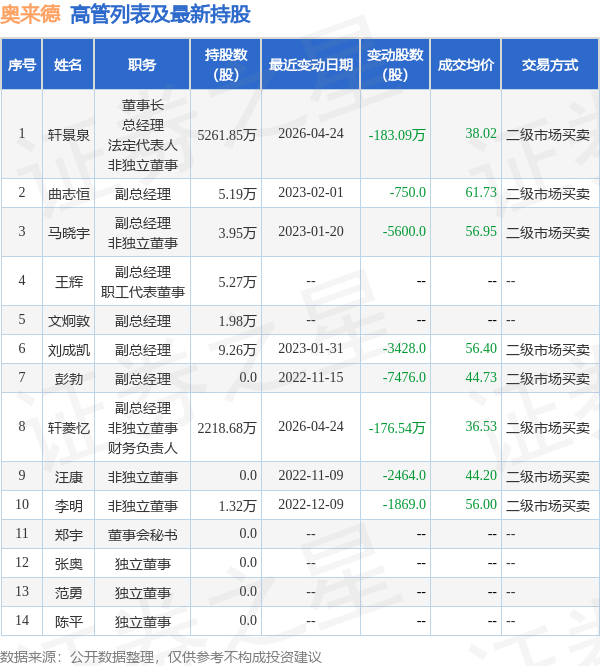This screenshot has width=600, height=666.
Task: Click the change value -183.09万
Action: 397,135
